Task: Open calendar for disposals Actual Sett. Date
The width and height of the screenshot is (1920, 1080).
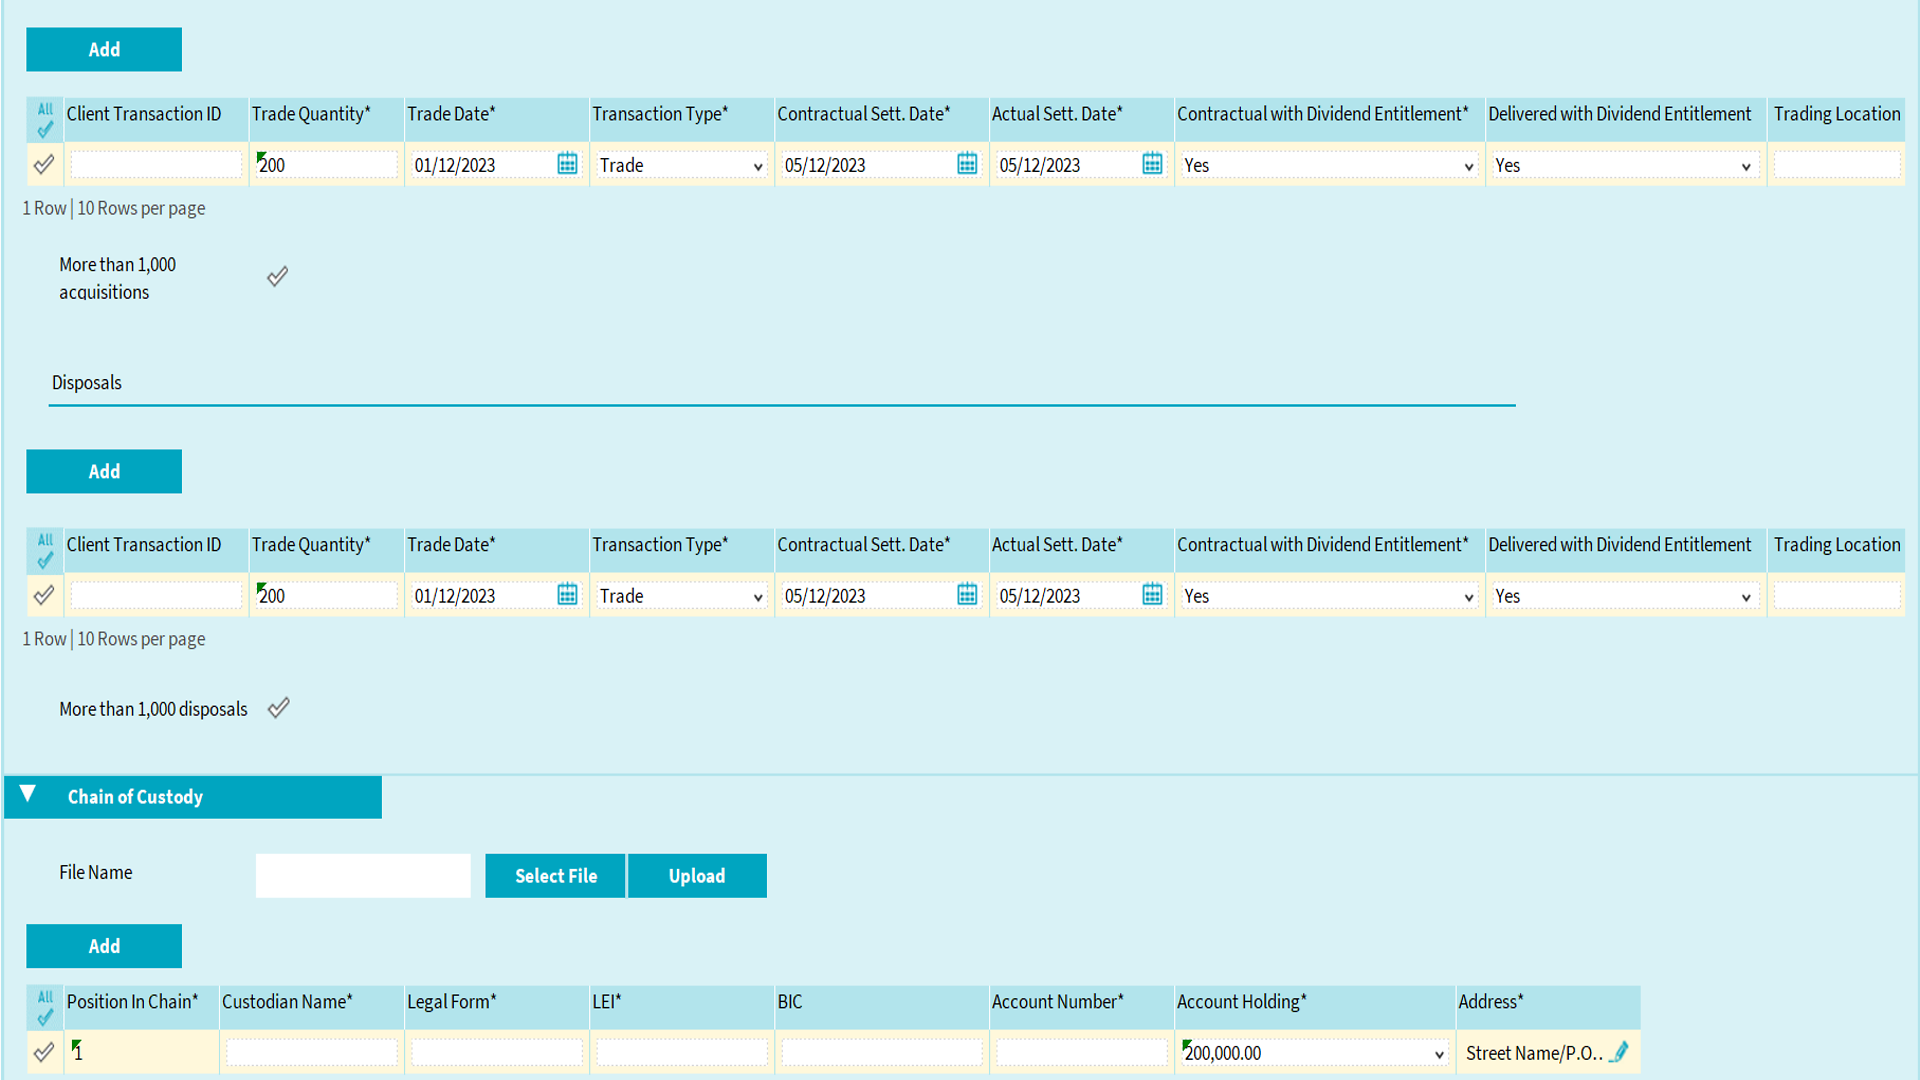Action: (x=1152, y=595)
